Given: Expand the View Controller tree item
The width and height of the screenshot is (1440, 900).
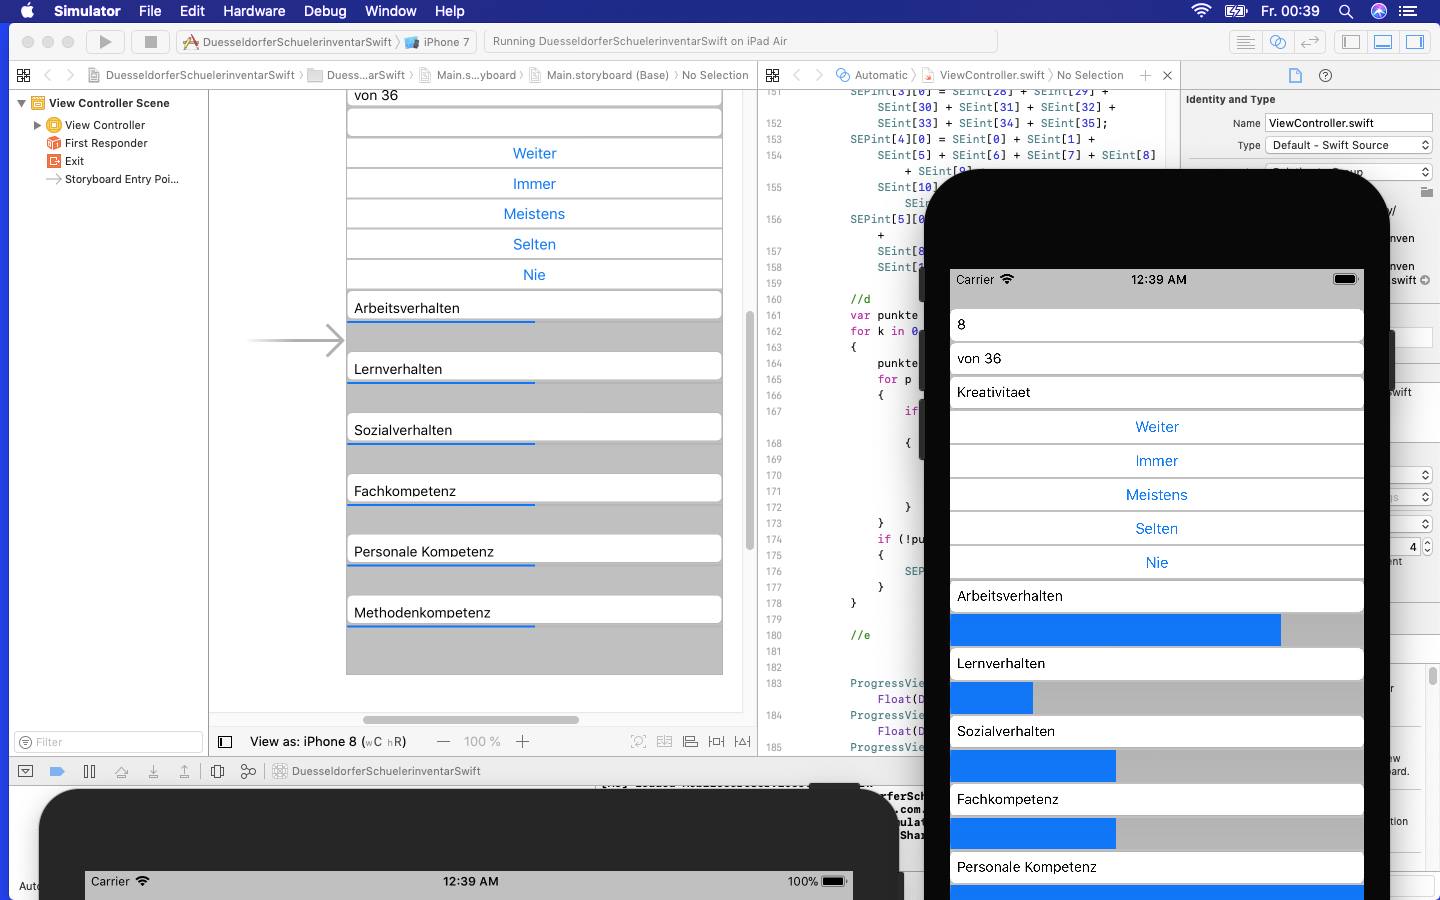Looking at the screenshot, I should pos(38,125).
